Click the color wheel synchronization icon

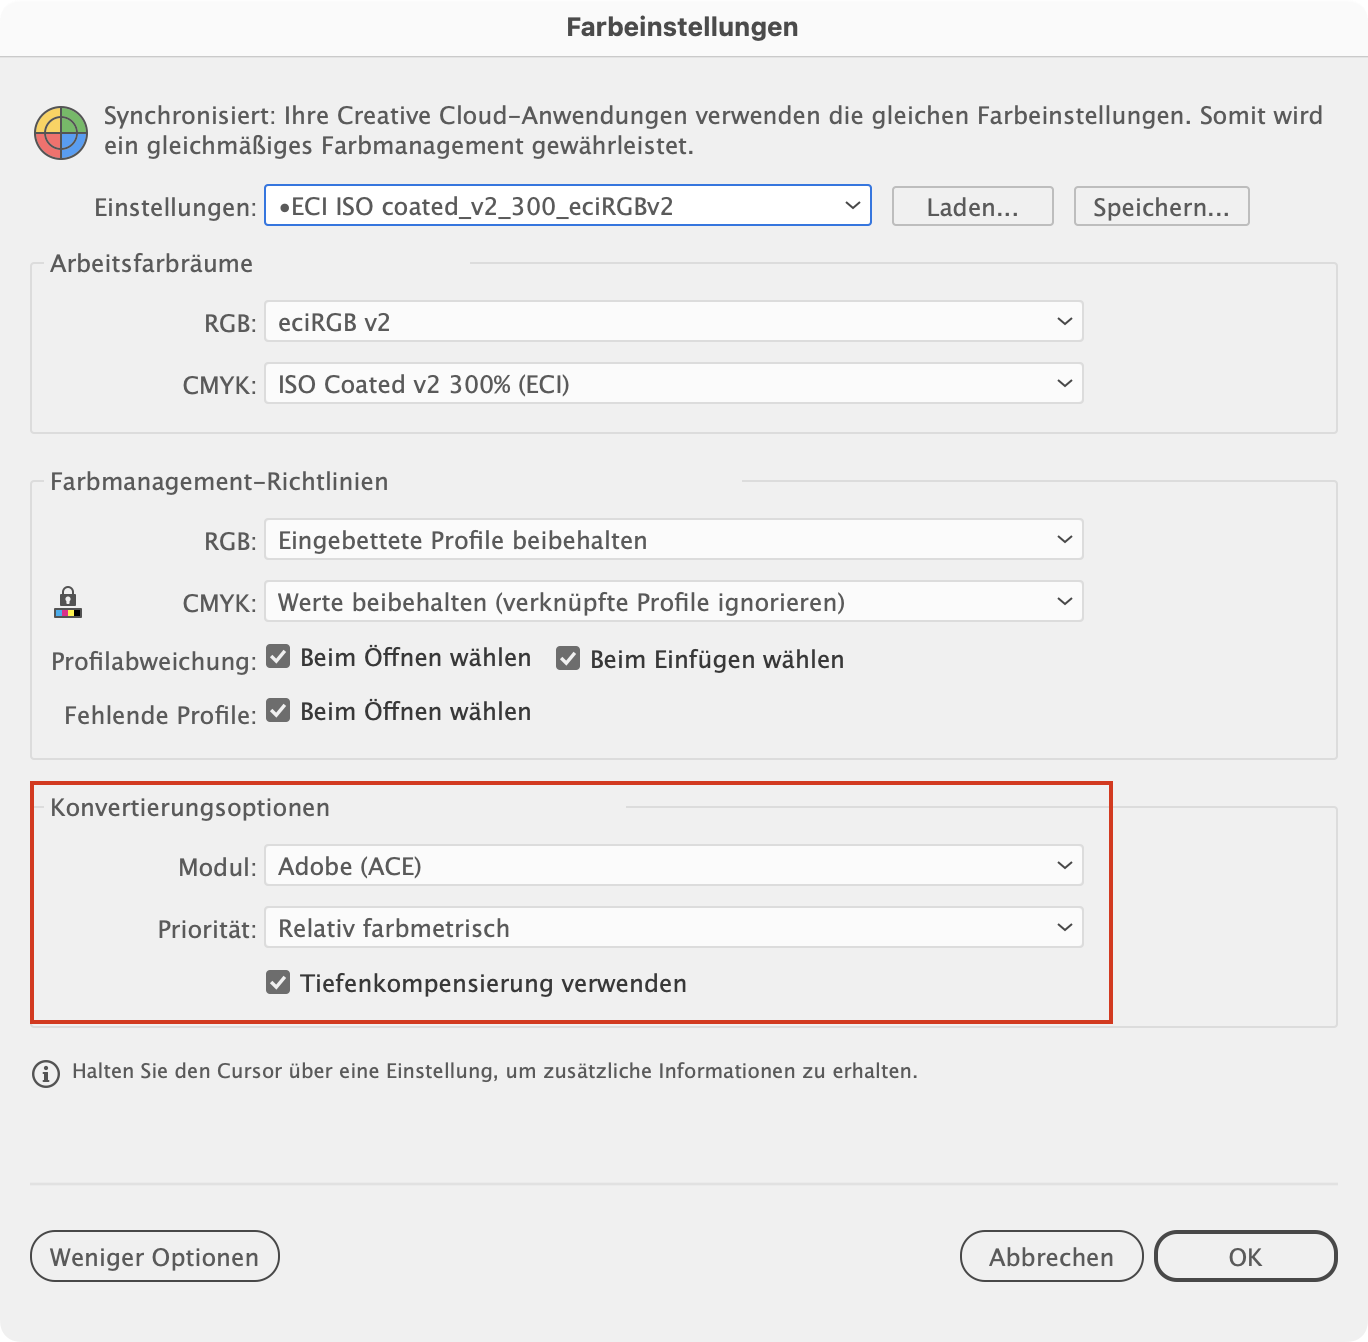pyautogui.click(x=61, y=132)
